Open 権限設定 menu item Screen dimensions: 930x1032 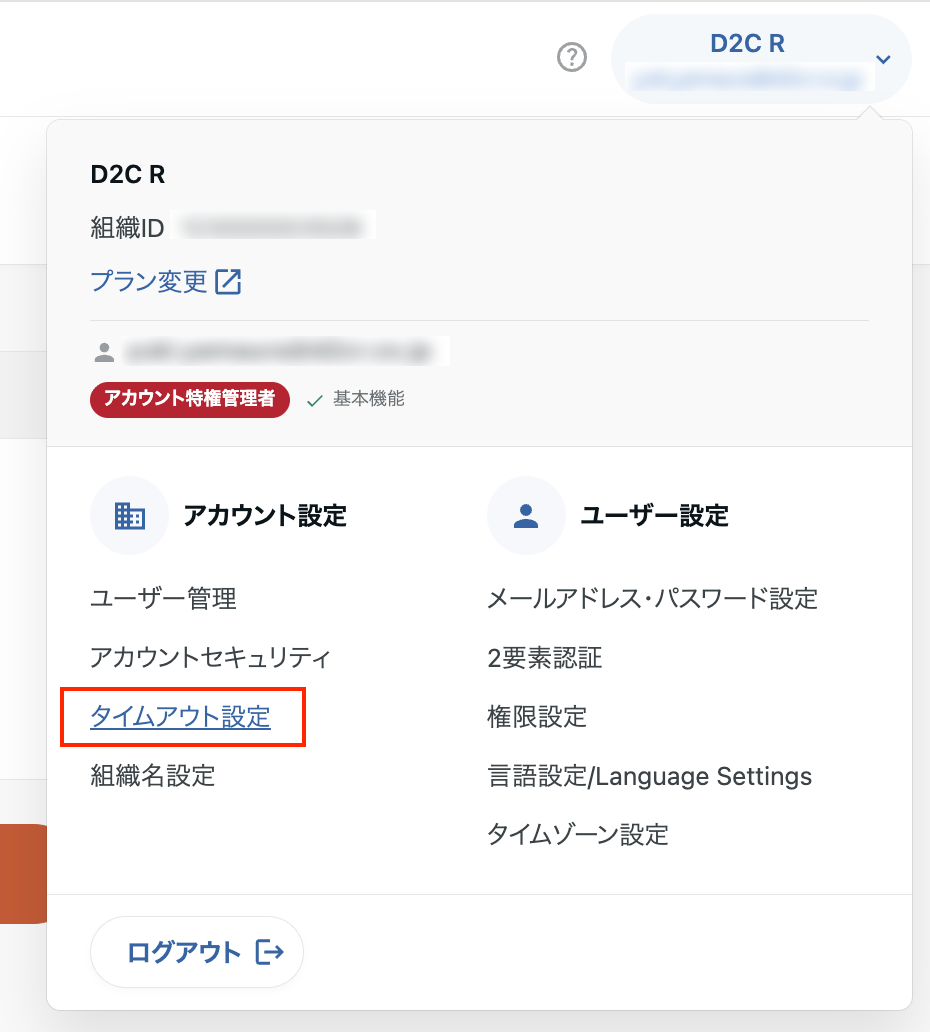coord(536,717)
